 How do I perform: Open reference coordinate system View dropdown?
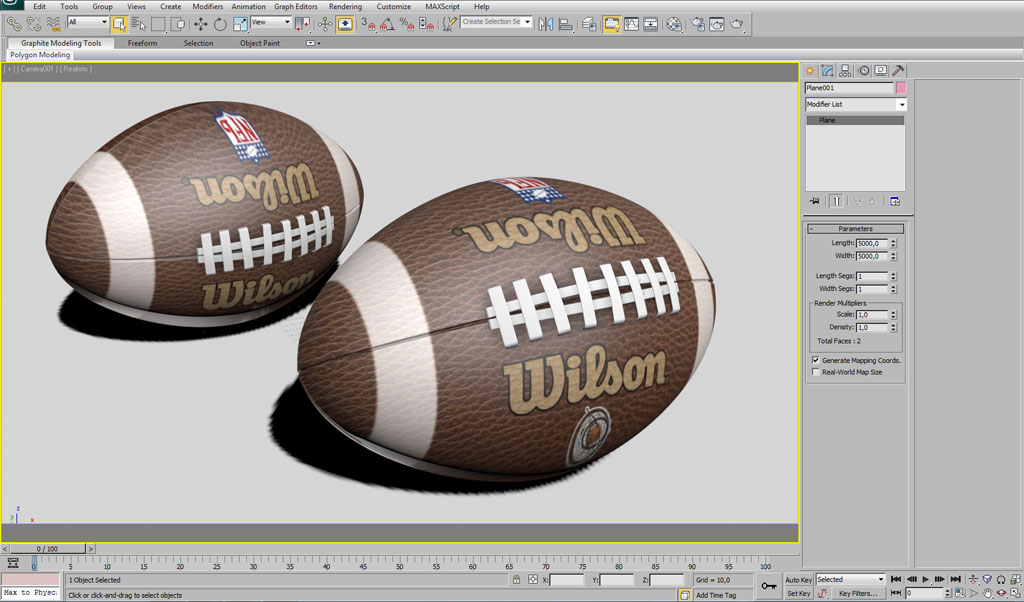pyautogui.click(x=271, y=22)
